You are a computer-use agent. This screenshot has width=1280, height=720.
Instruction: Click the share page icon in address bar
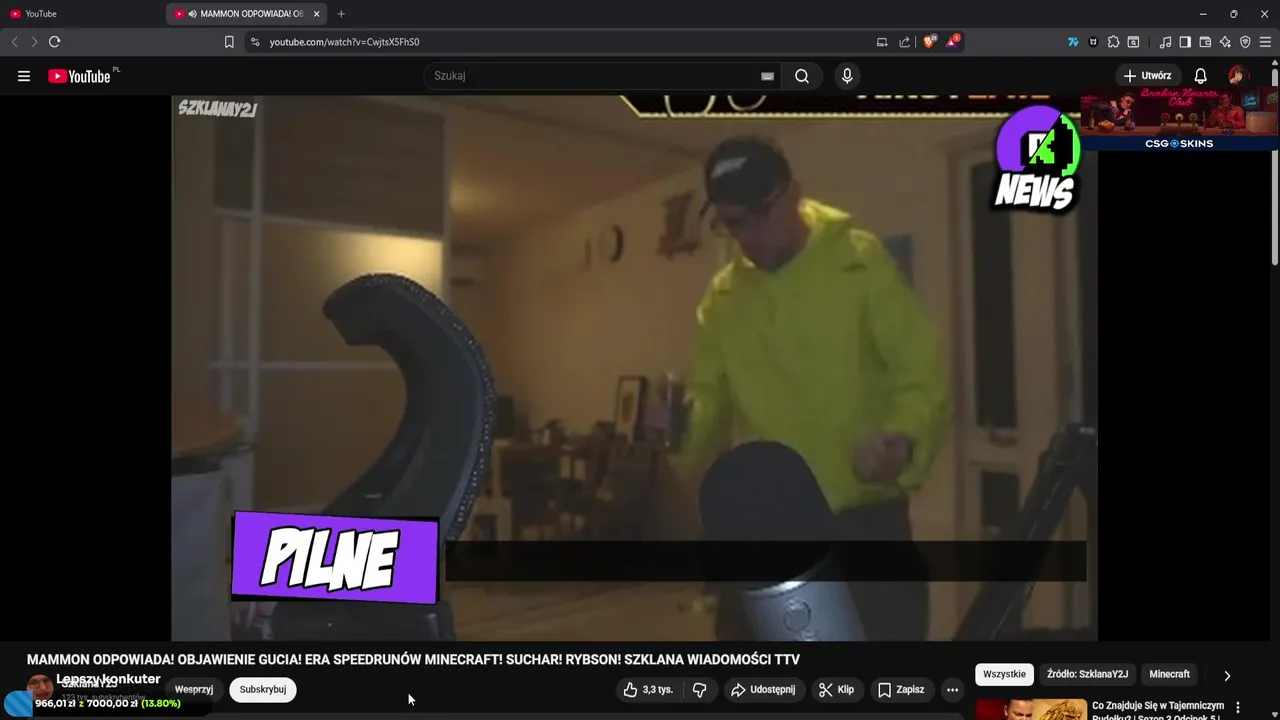tap(905, 42)
